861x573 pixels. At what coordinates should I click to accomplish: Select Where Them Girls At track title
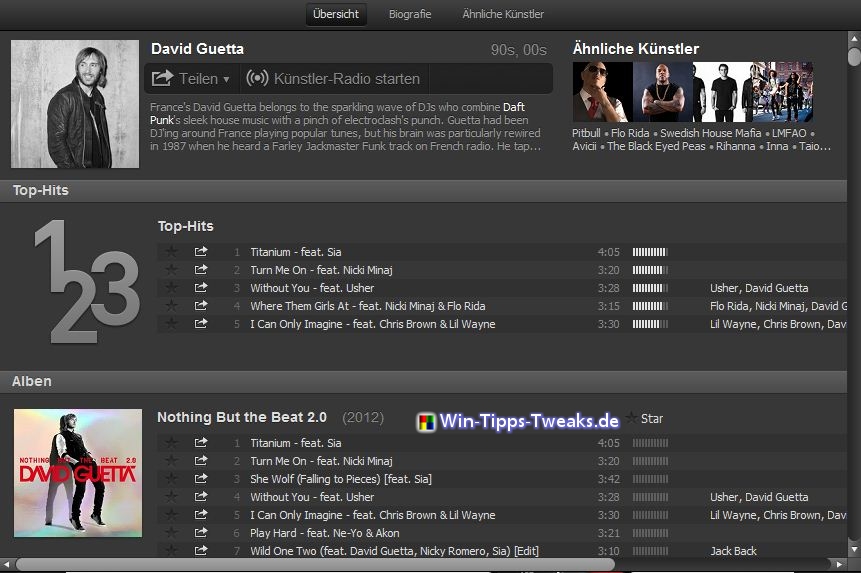(368, 306)
